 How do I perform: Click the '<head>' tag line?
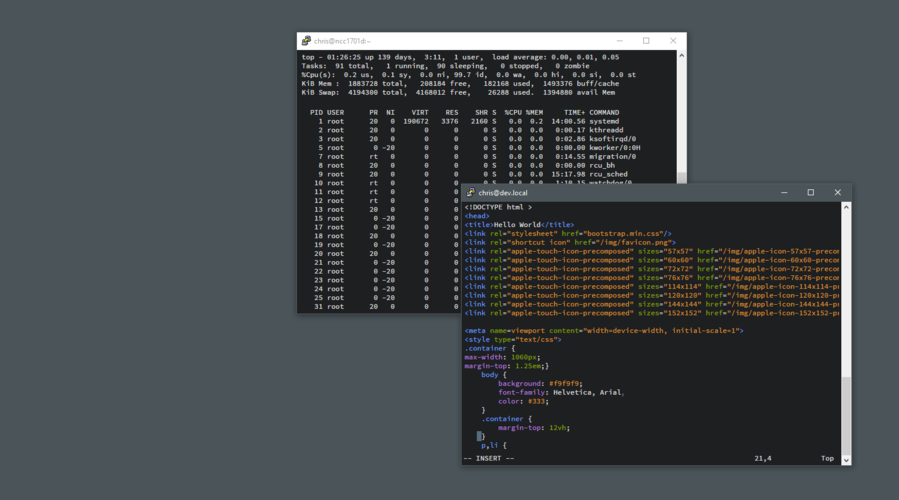[x=477, y=216]
